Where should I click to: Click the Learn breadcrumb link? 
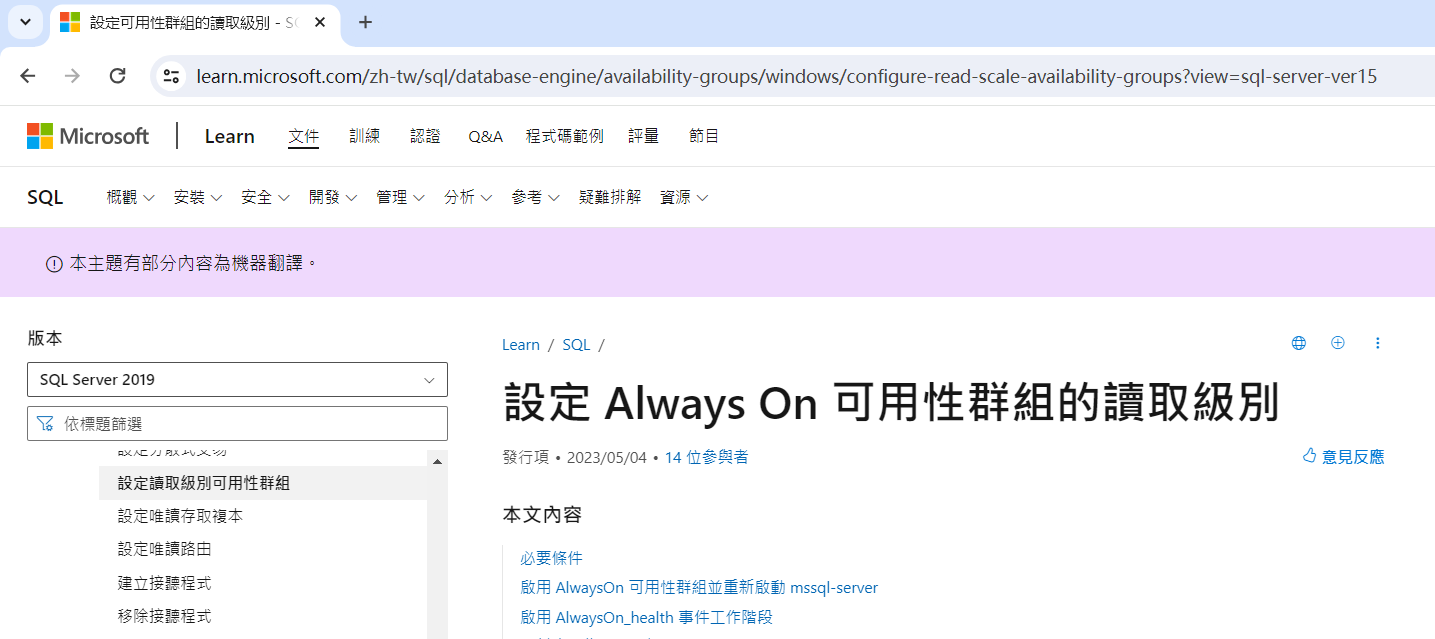(521, 345)
